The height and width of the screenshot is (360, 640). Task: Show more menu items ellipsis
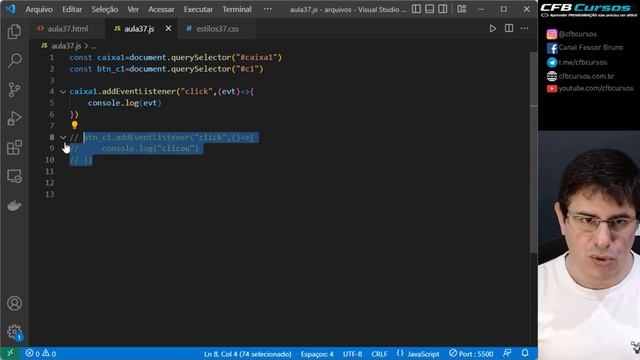(x=267, y=9)
